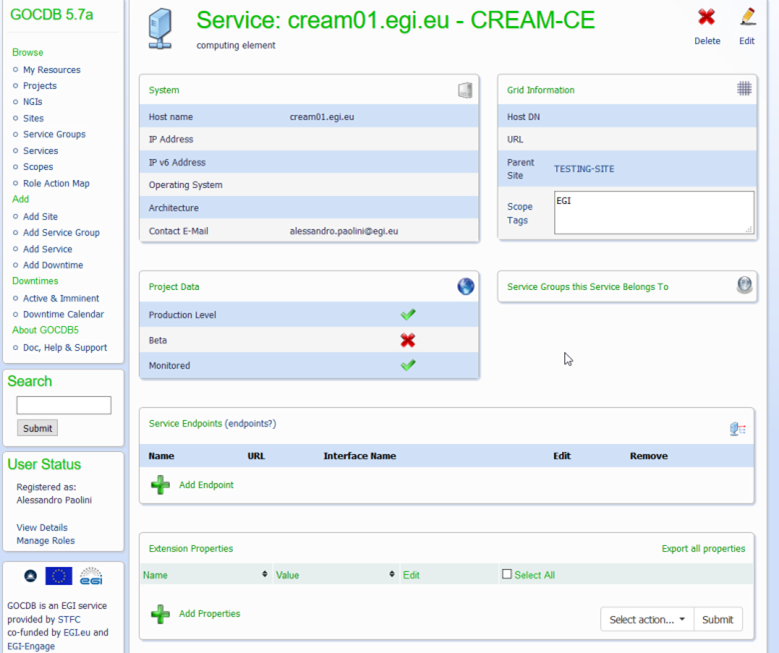Open Downtime Calendar

[64, 314]
